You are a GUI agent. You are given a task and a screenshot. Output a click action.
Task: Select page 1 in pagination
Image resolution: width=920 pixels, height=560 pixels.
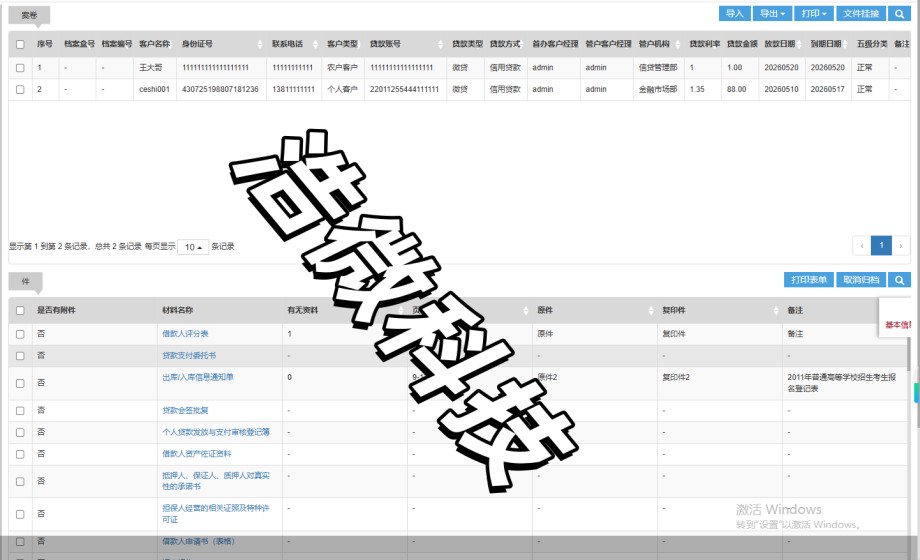click(x=881, y=245)
